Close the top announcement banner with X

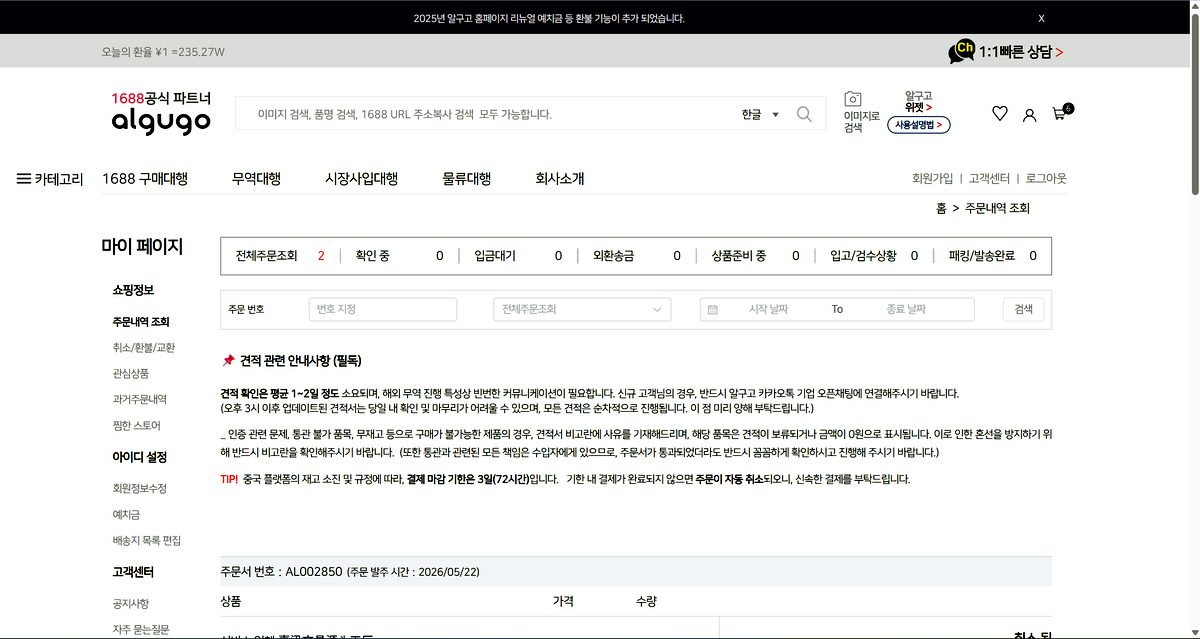(1041, 18)
